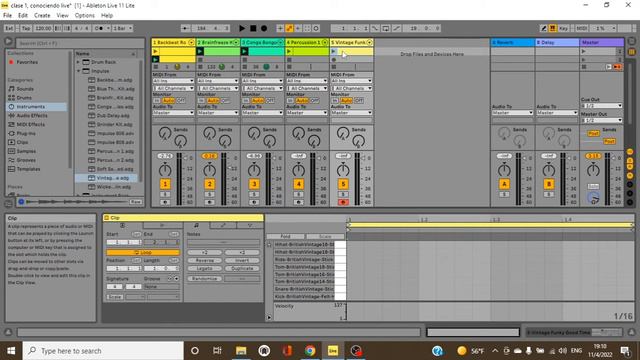Deactivate track 3 with its activator button
The image size is (640, 360).
click(x=254, y=184)
